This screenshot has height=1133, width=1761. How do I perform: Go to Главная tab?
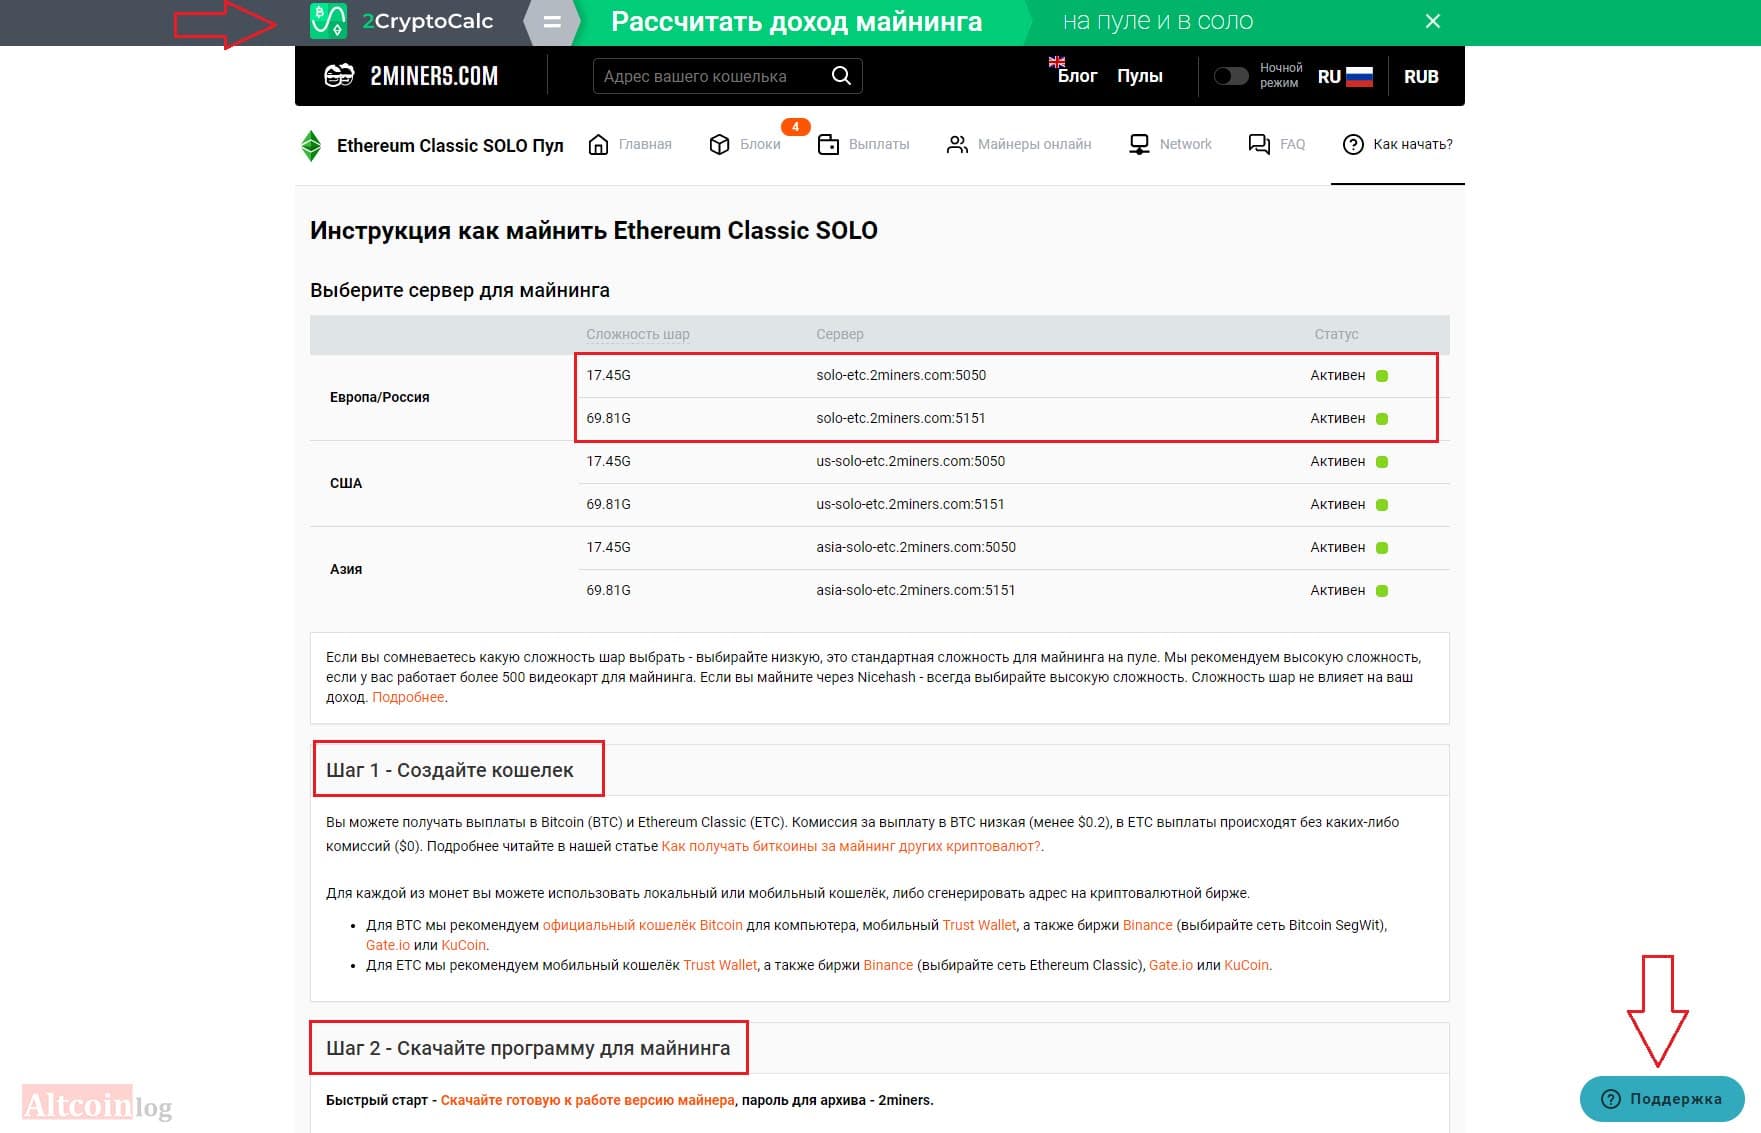(630, 144)
